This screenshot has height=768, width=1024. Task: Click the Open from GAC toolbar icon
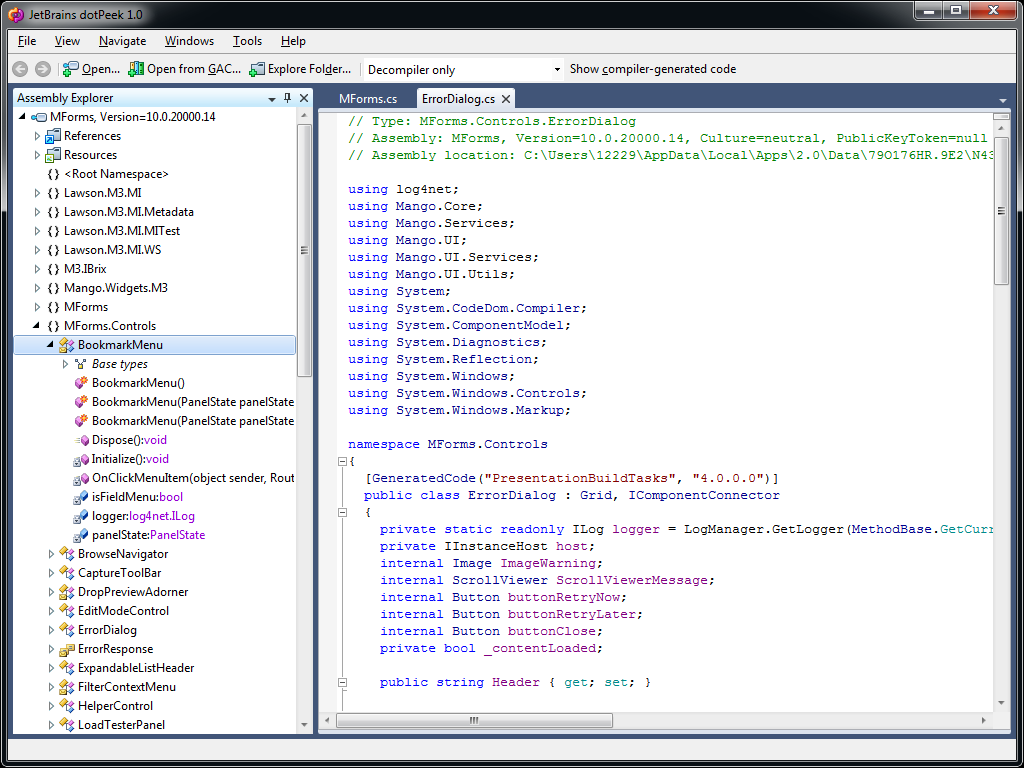136,69
